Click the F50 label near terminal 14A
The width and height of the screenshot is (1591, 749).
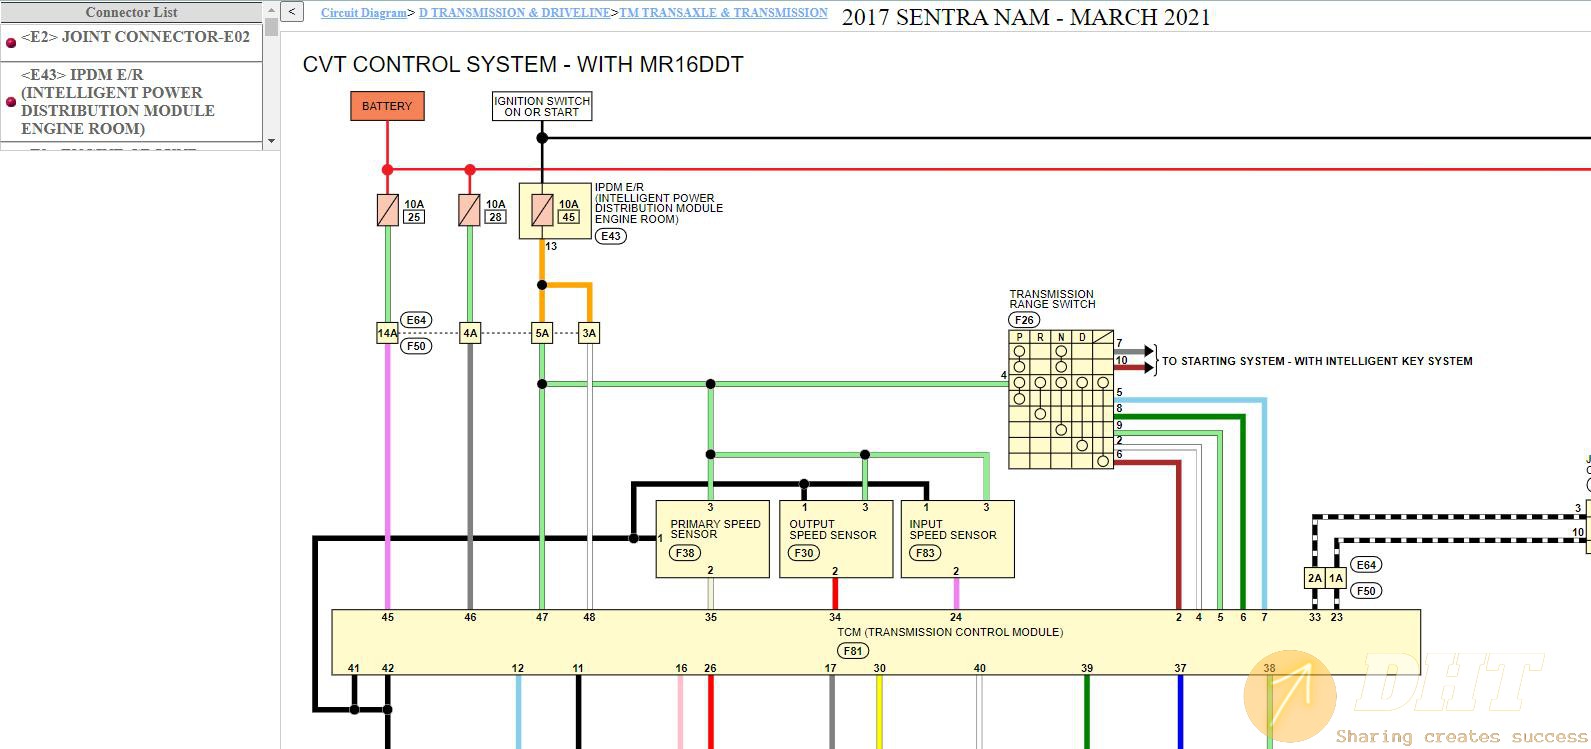click(x=416, y=346)
